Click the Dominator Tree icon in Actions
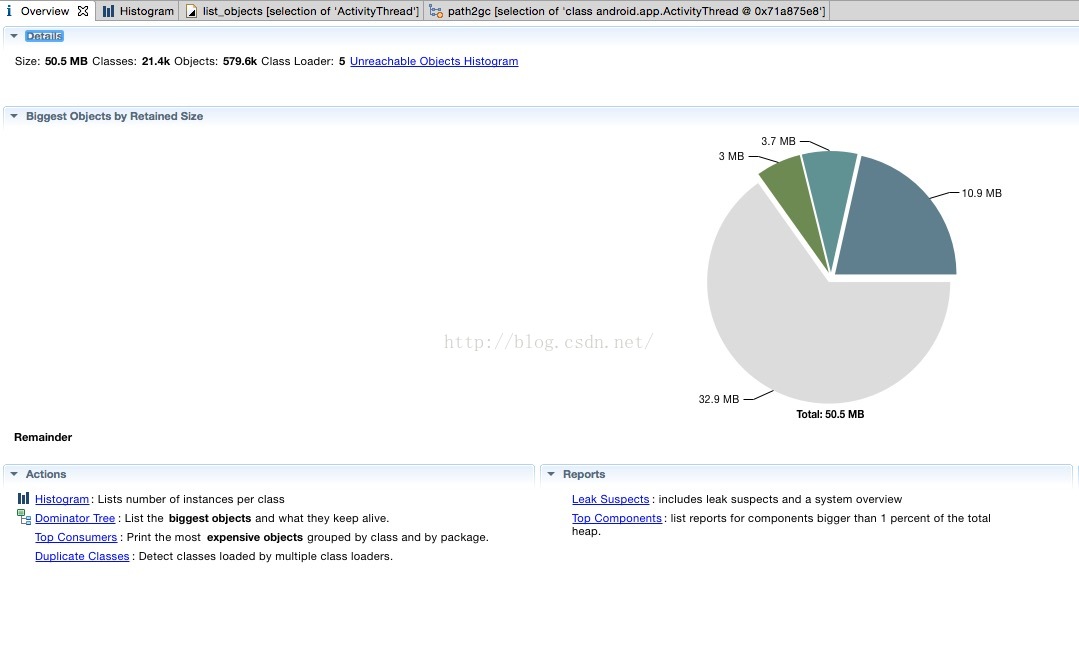The image size is (1079, 663). (x=24, y=517)
